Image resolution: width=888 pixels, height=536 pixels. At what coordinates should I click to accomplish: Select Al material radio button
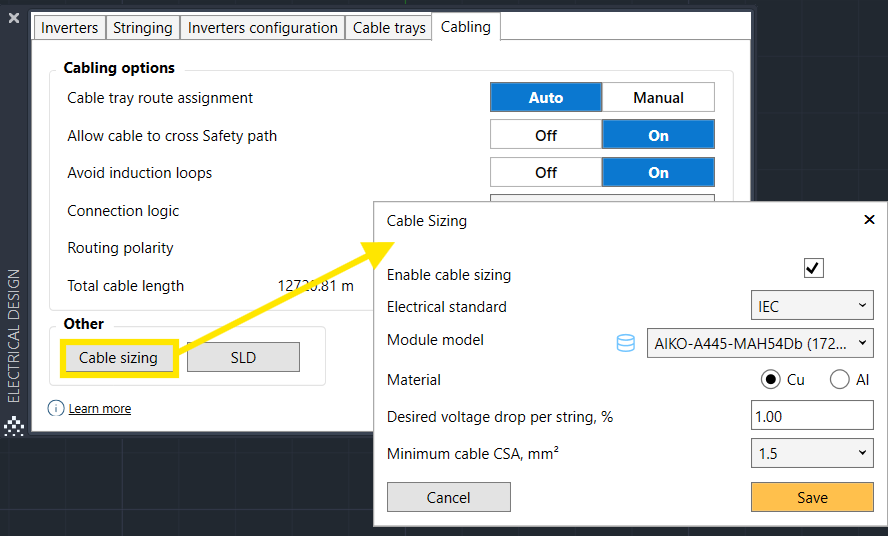[x=839, y=379]
